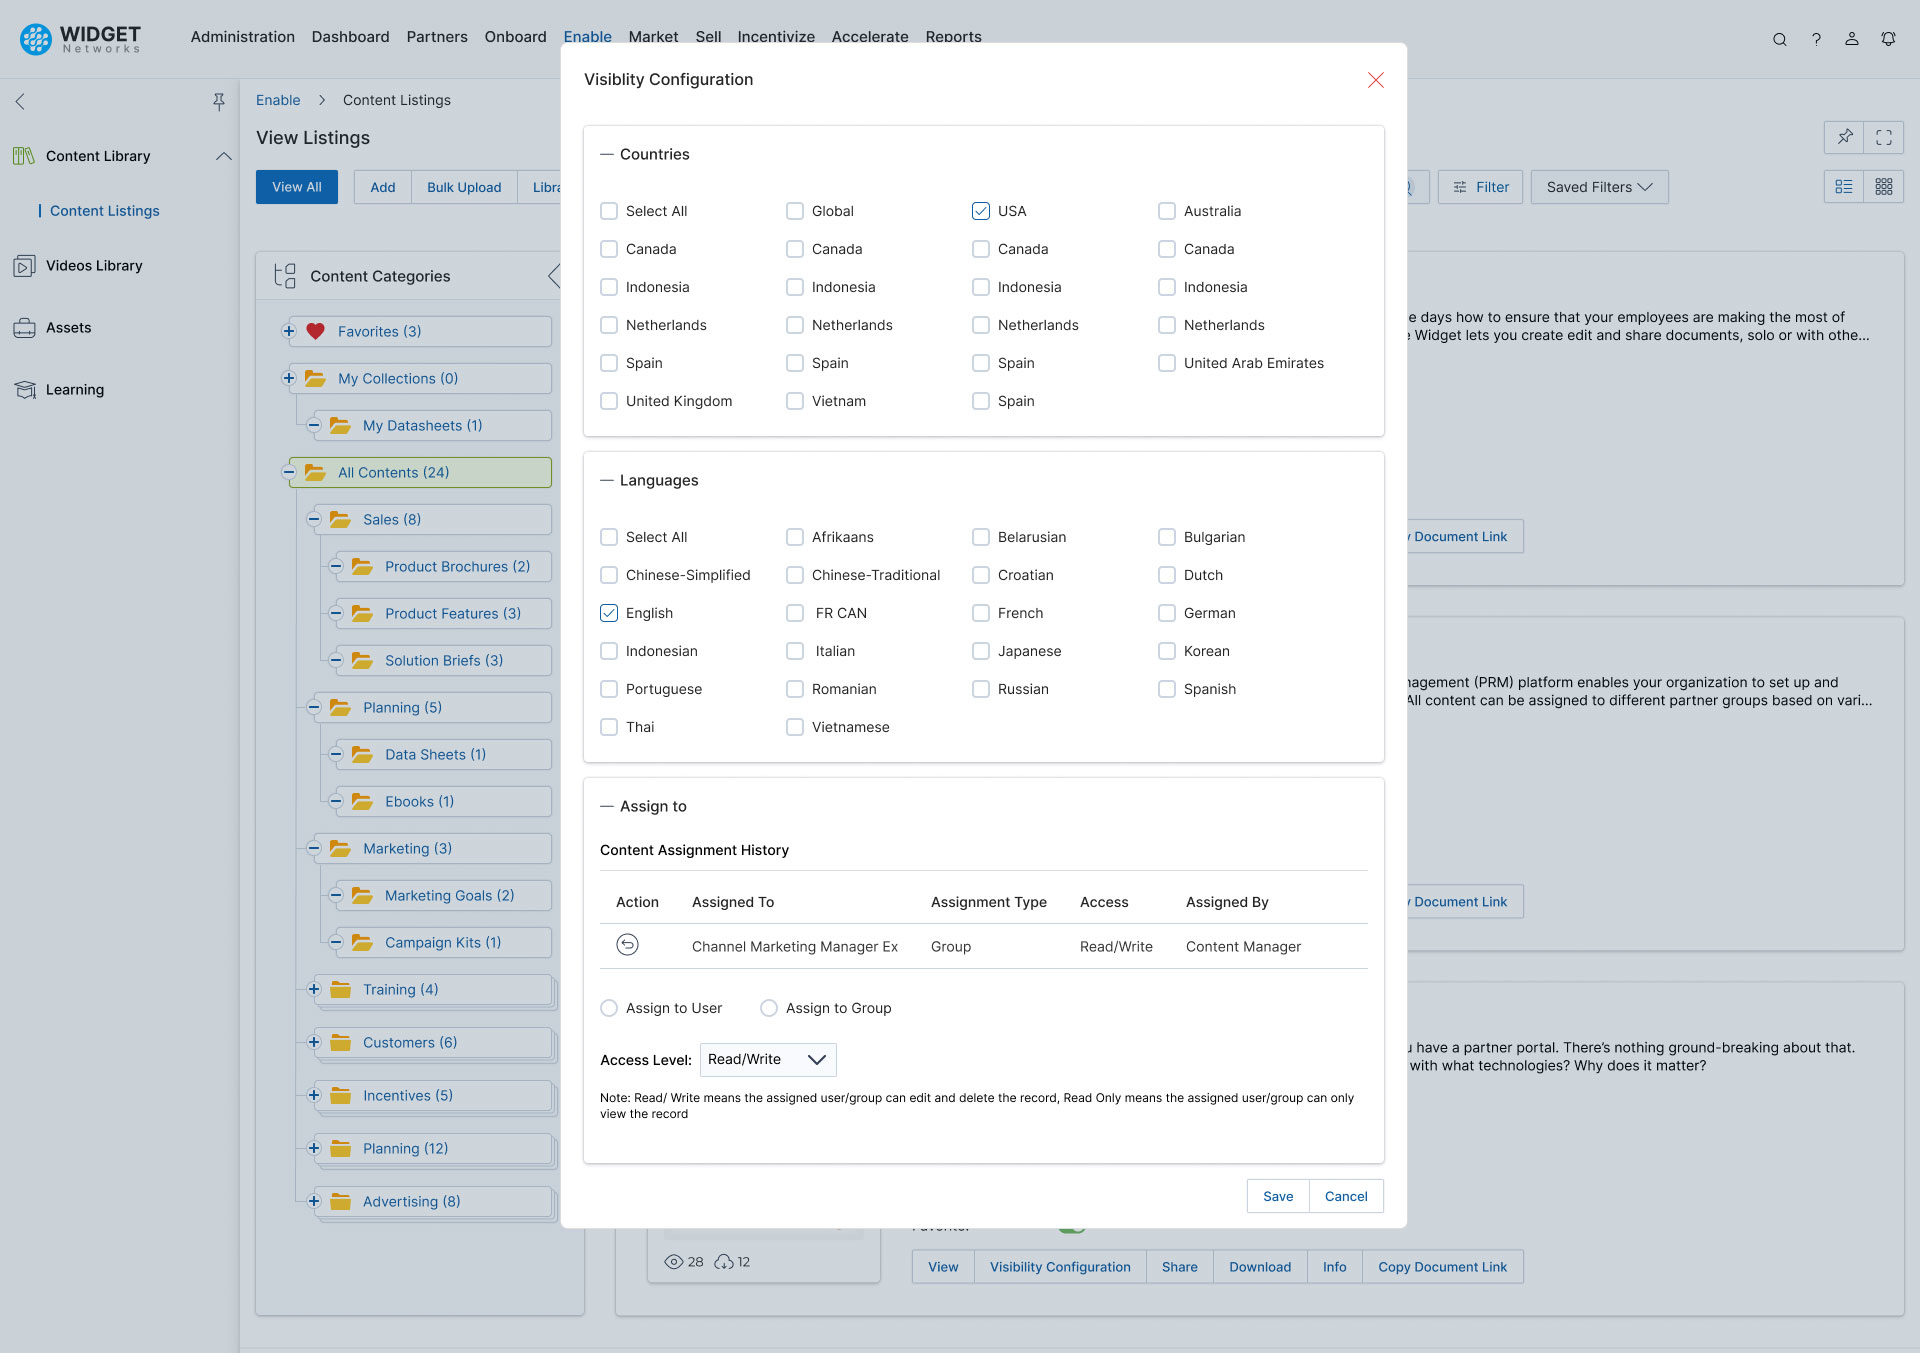Open the Administration menu
1920x1353 pixels.
click(242, 37)
